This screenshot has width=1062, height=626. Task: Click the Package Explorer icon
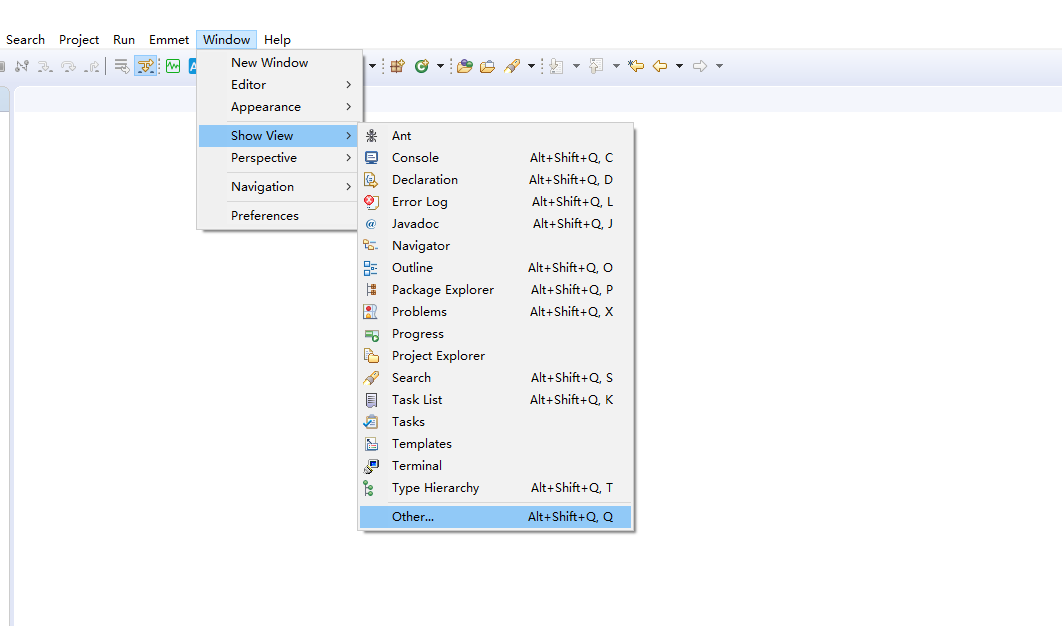point(371,290)
